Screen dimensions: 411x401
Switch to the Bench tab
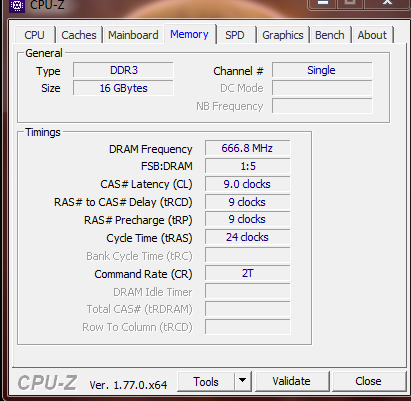click(330, 35)
